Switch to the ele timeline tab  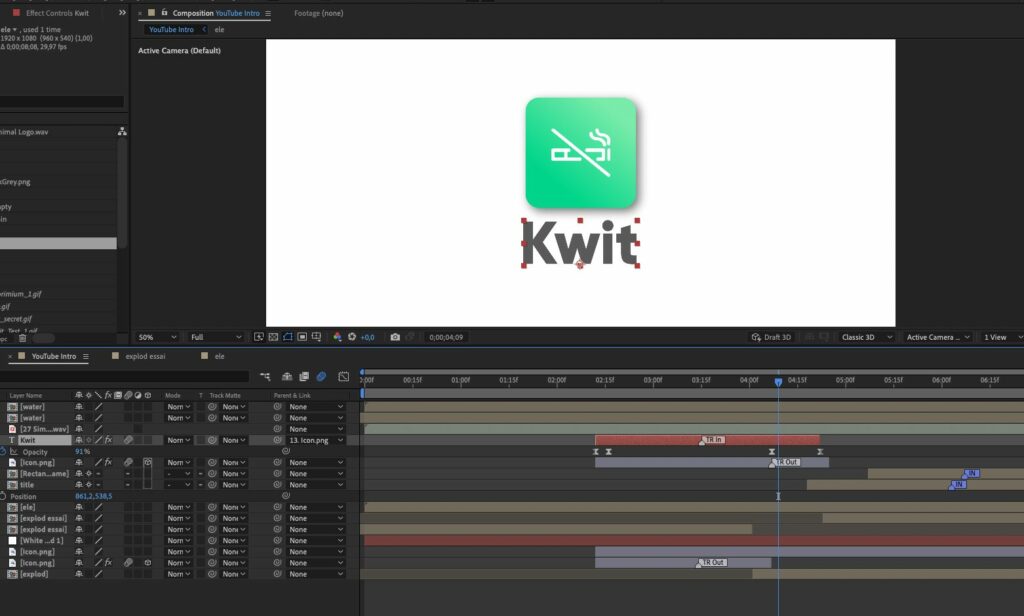(x=219, y=356)
